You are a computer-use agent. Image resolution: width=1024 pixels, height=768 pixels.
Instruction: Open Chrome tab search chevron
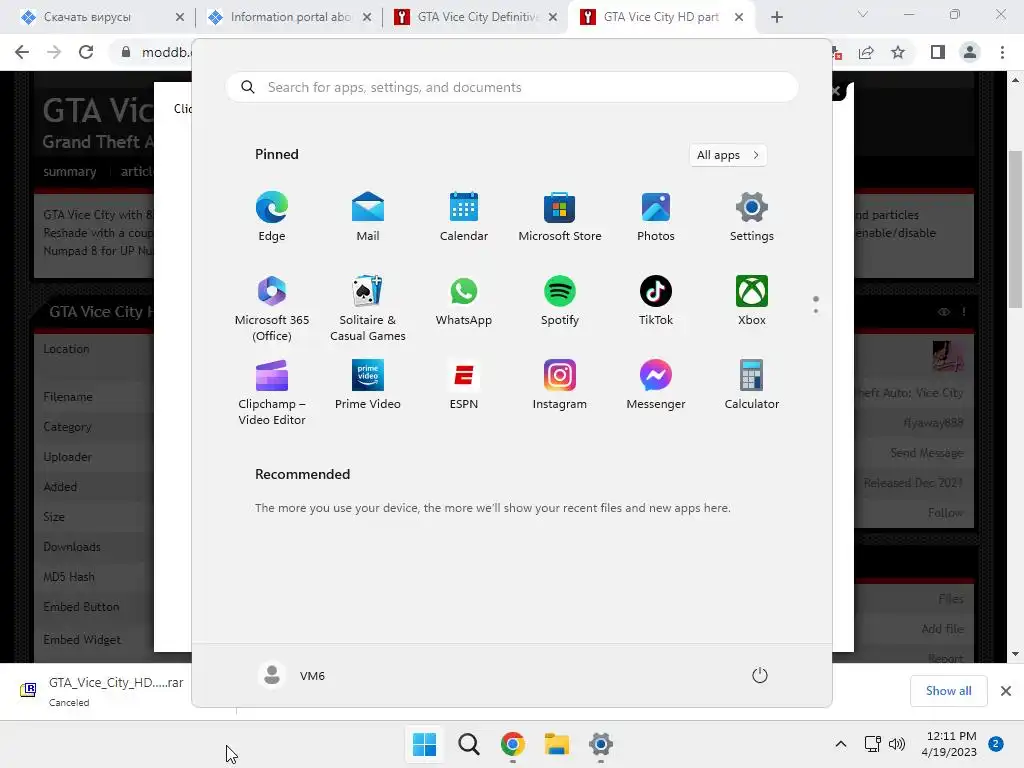[863, 14]
